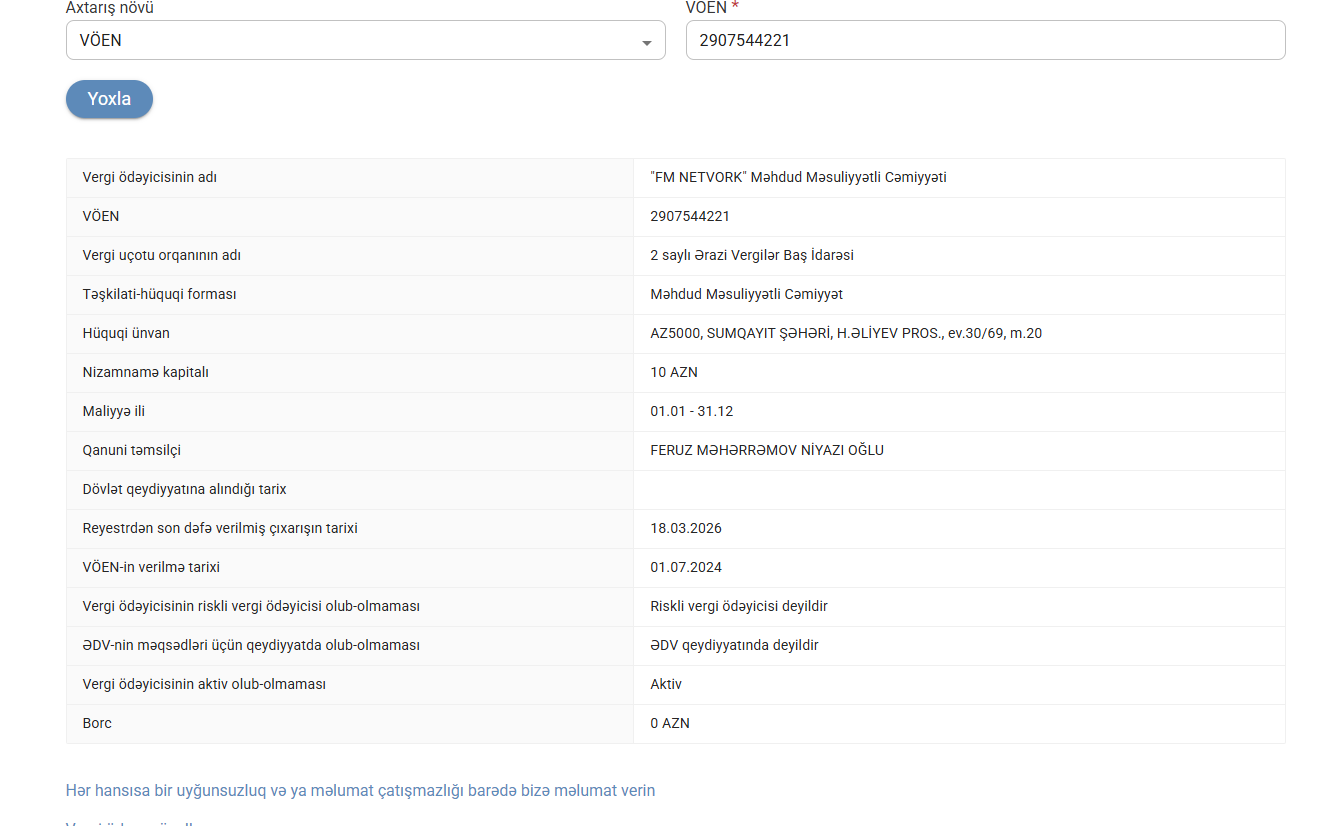Select the Qanuni təmsilçi name value
The height and width of the screenshot is (826, 1318).
point(767,451)
